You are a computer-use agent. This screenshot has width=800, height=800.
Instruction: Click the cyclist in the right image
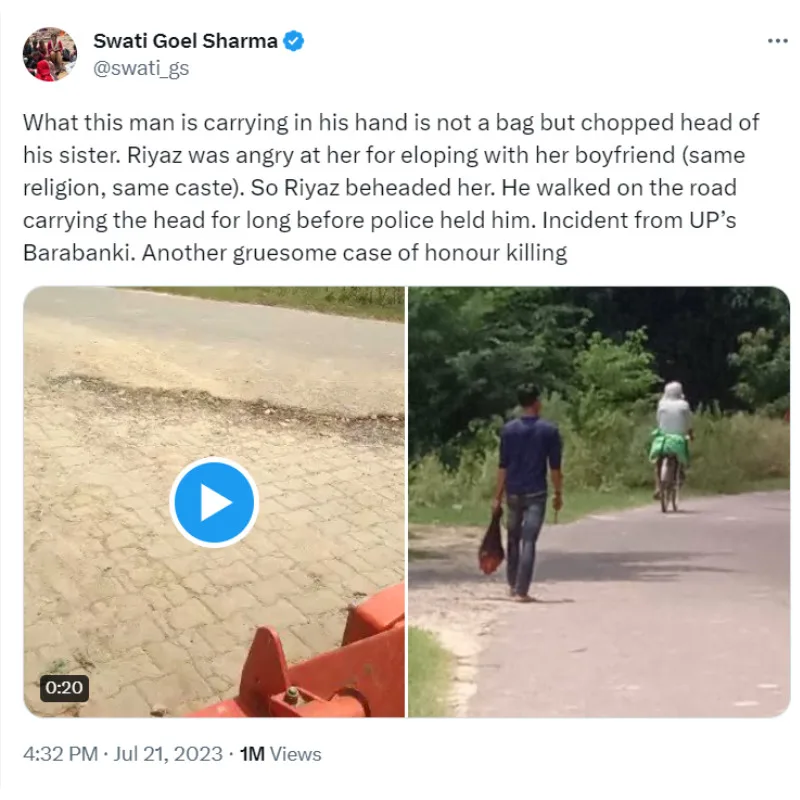(x=672, y=440)
